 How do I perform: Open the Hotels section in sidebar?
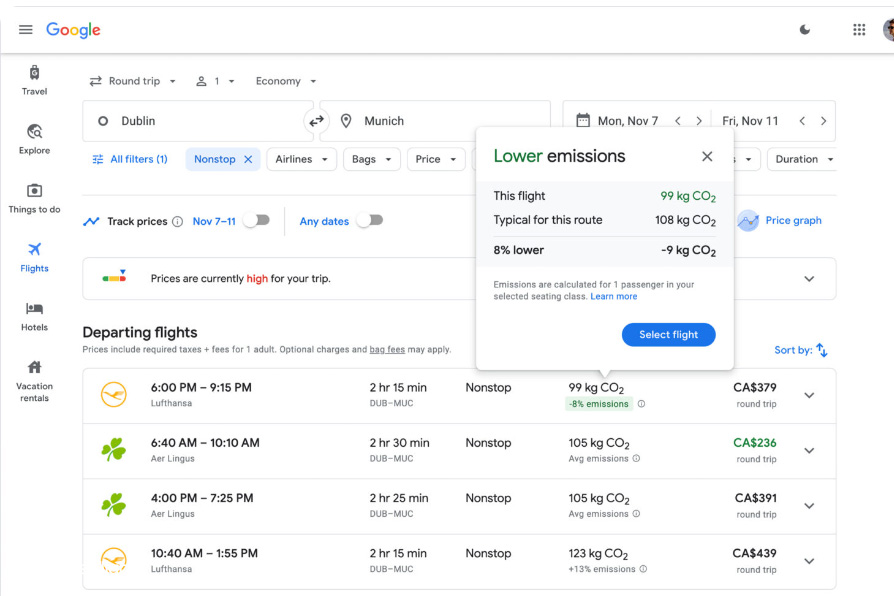click(34, 317)
